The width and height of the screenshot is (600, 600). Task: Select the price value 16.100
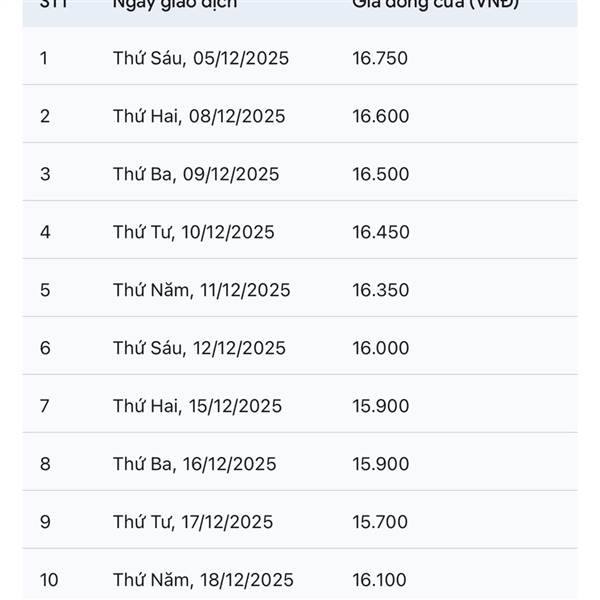[380, 580]
